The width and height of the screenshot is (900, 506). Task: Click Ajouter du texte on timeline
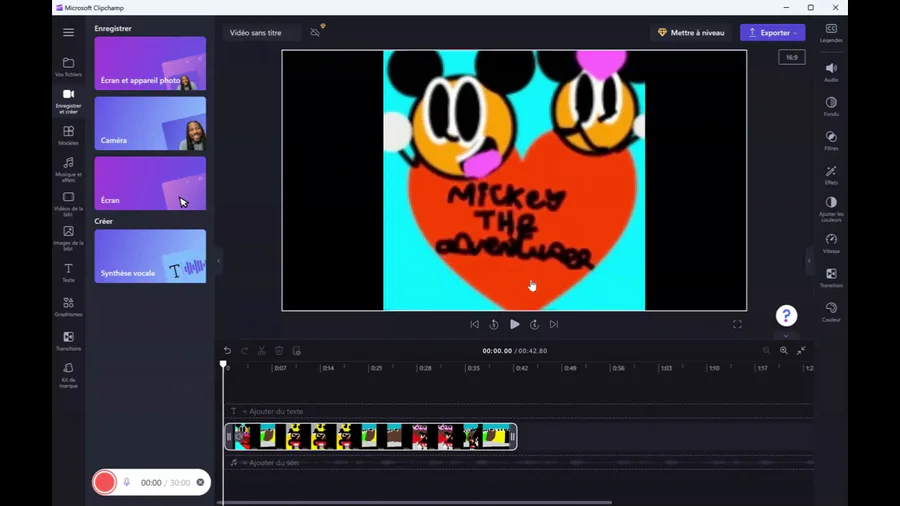(272, 411)
